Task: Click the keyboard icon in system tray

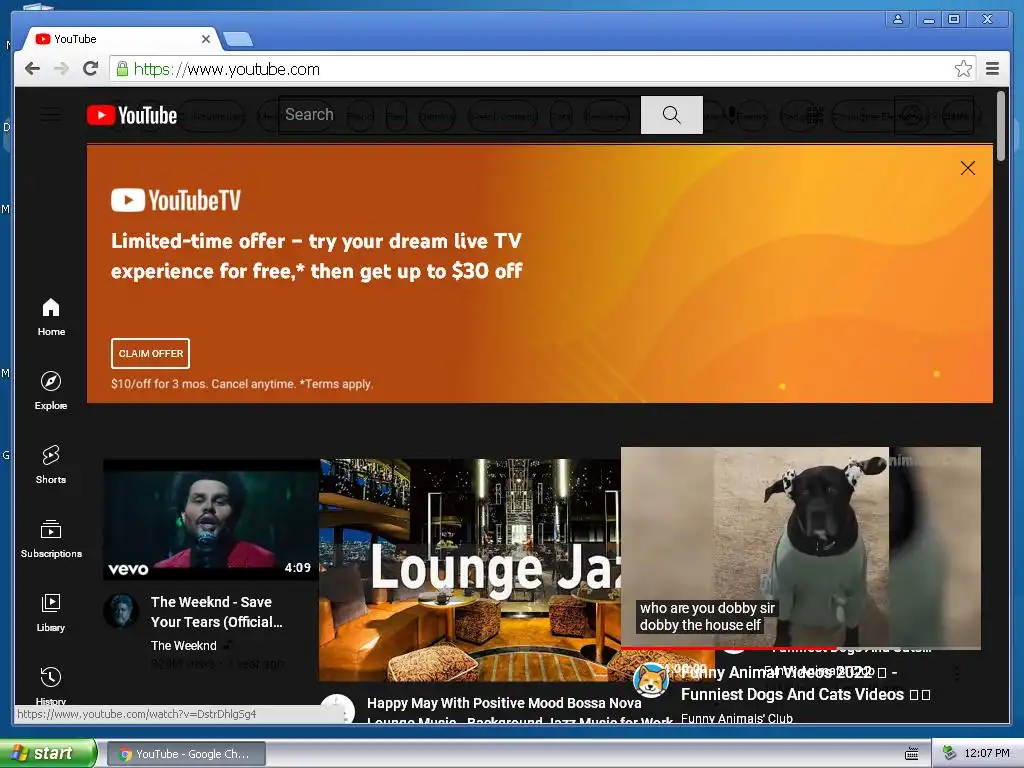Action: [912, 754]
